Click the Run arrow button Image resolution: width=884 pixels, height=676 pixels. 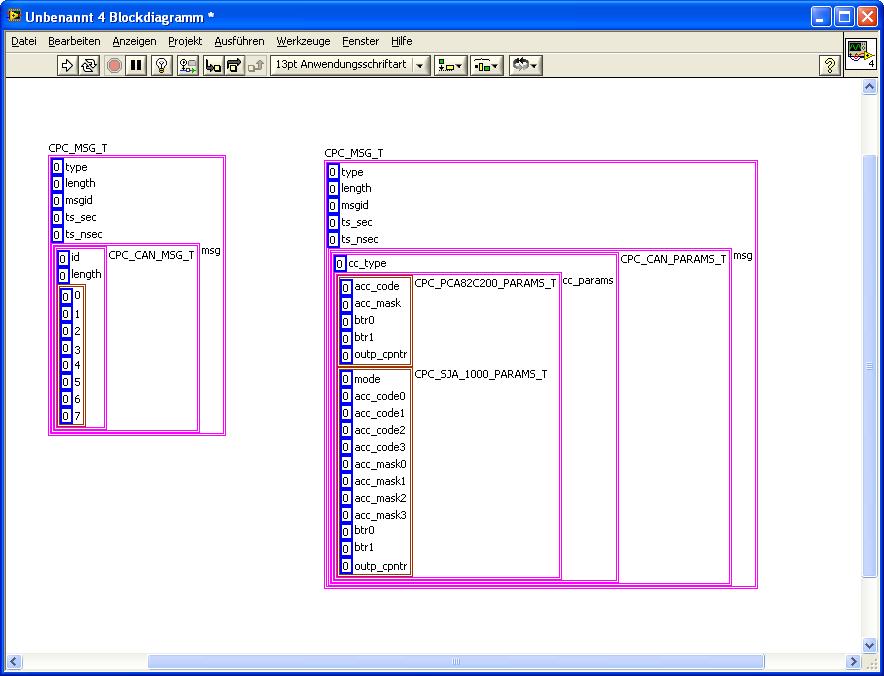tap(68, 65)
